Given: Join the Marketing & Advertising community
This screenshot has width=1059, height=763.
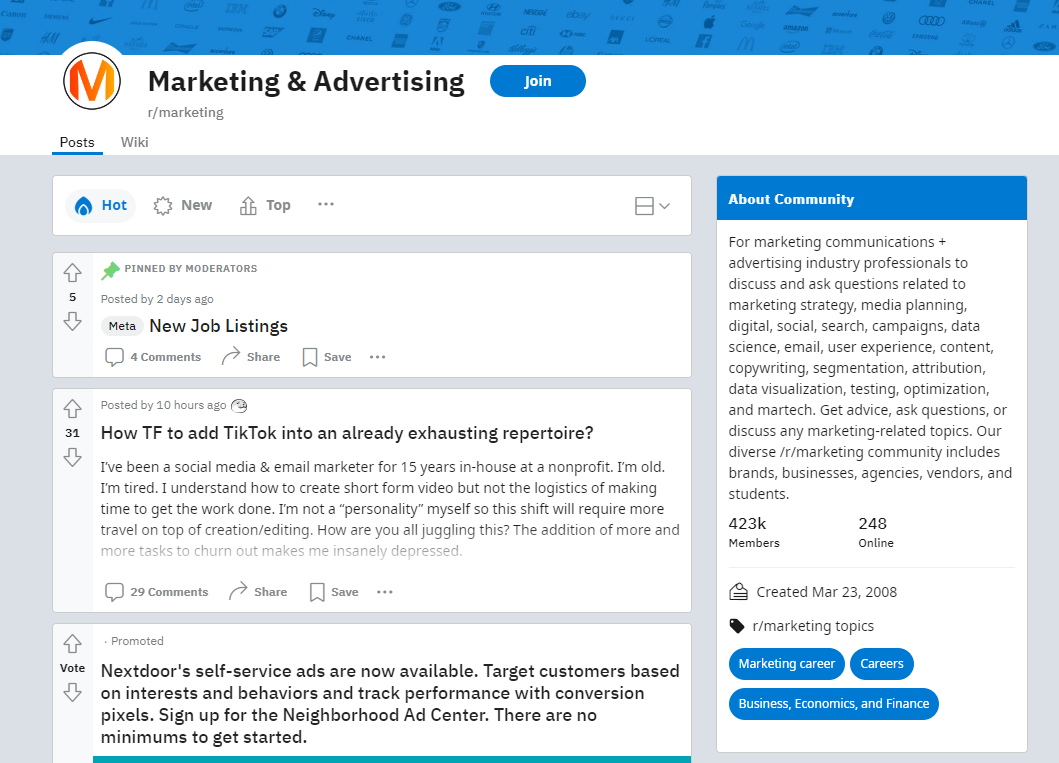Looking at the screenshot, I should (537, 81).
